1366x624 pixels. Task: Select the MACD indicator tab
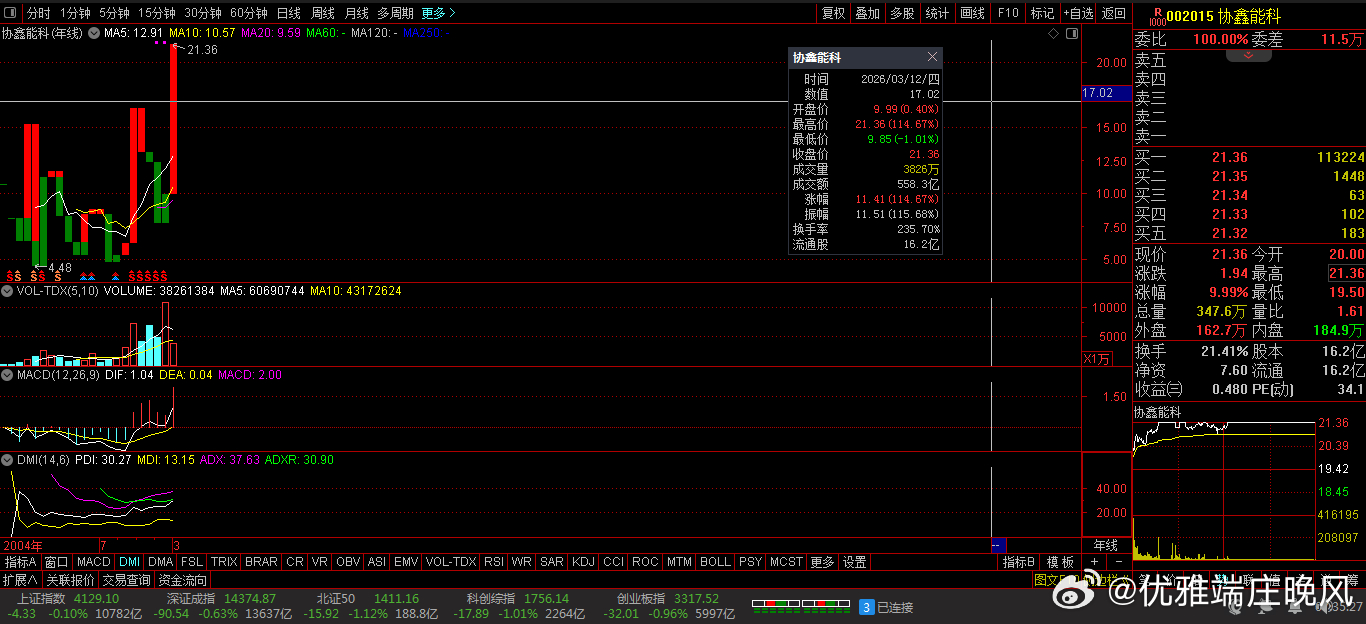(x=94, y=562)
